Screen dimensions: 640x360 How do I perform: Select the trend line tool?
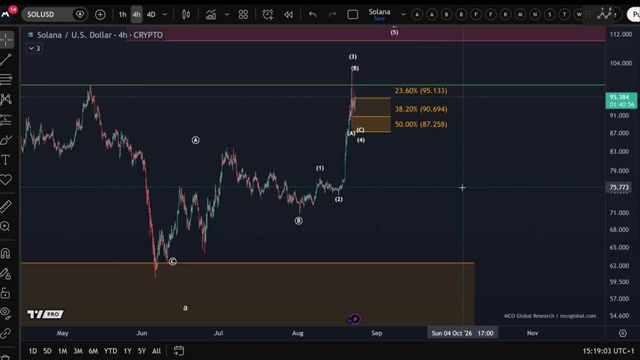(x=6, y=60)
